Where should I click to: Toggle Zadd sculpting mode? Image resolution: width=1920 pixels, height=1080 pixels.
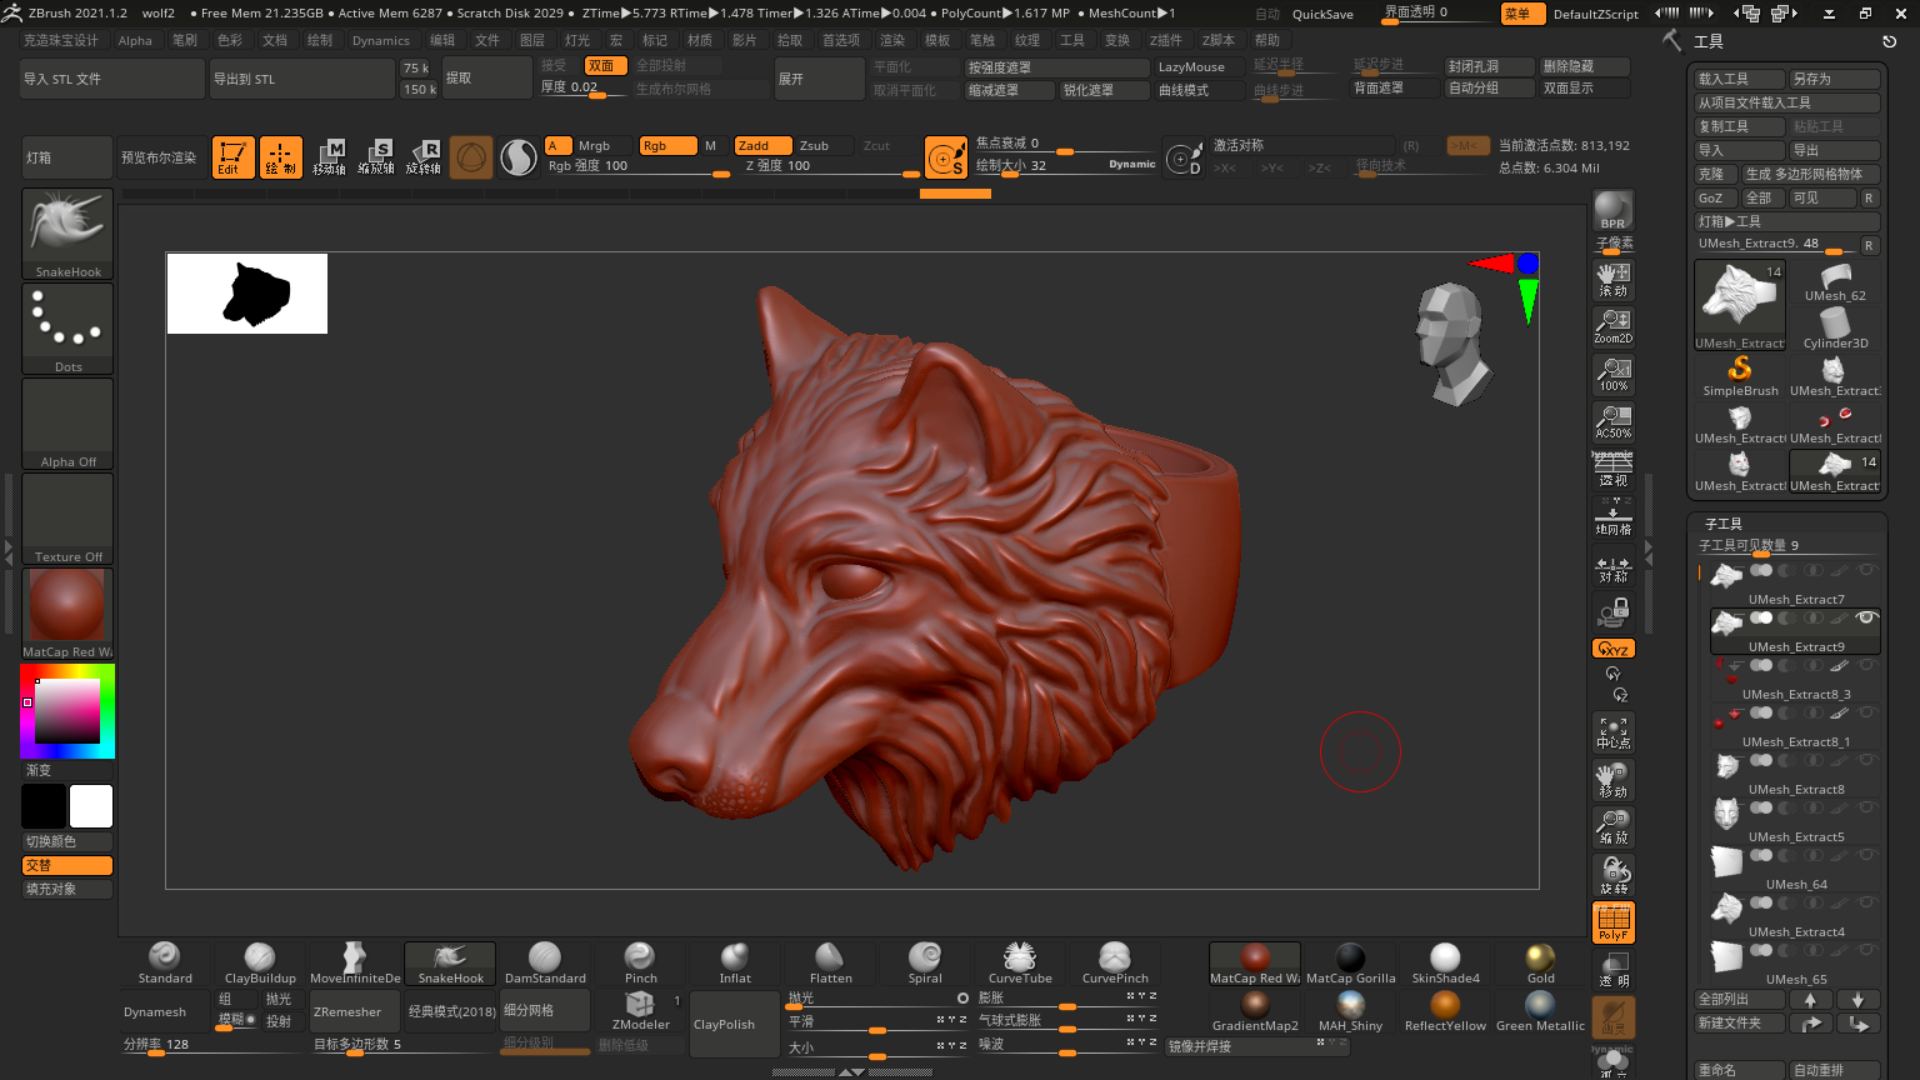[762, 145]
